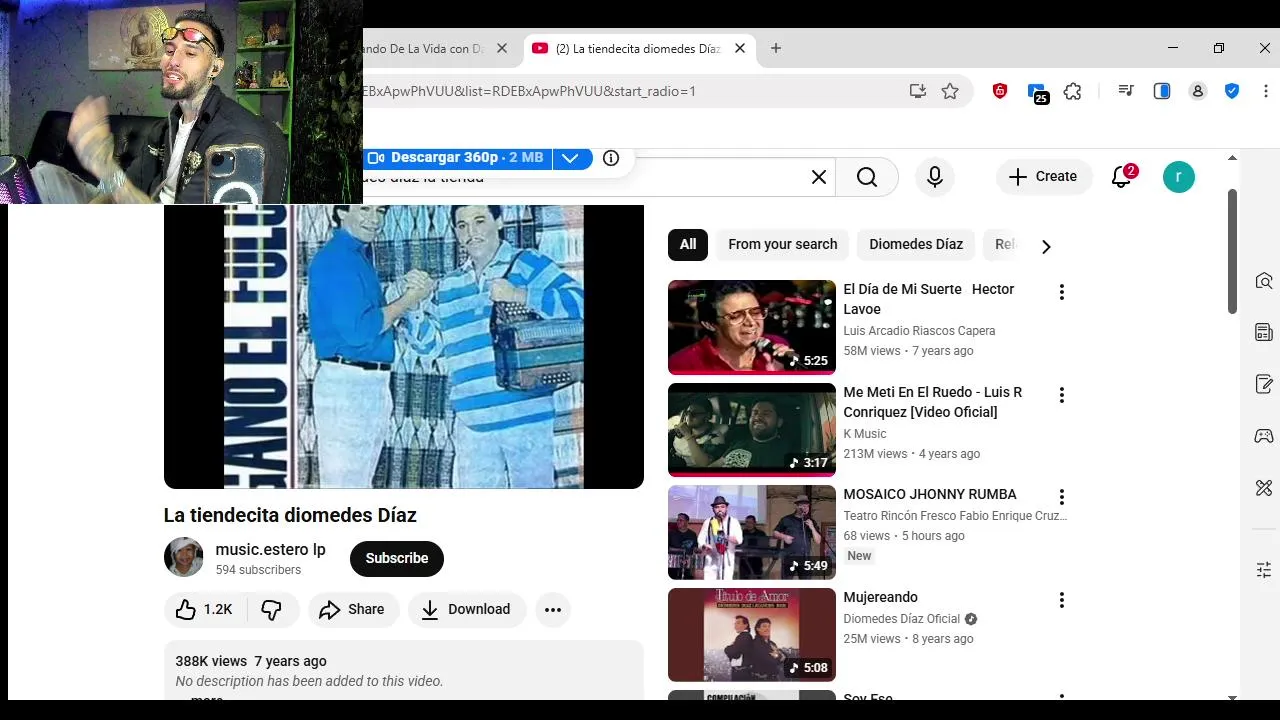Click Descargar 360p download button
1280x720 pixels.
[456, 158]
